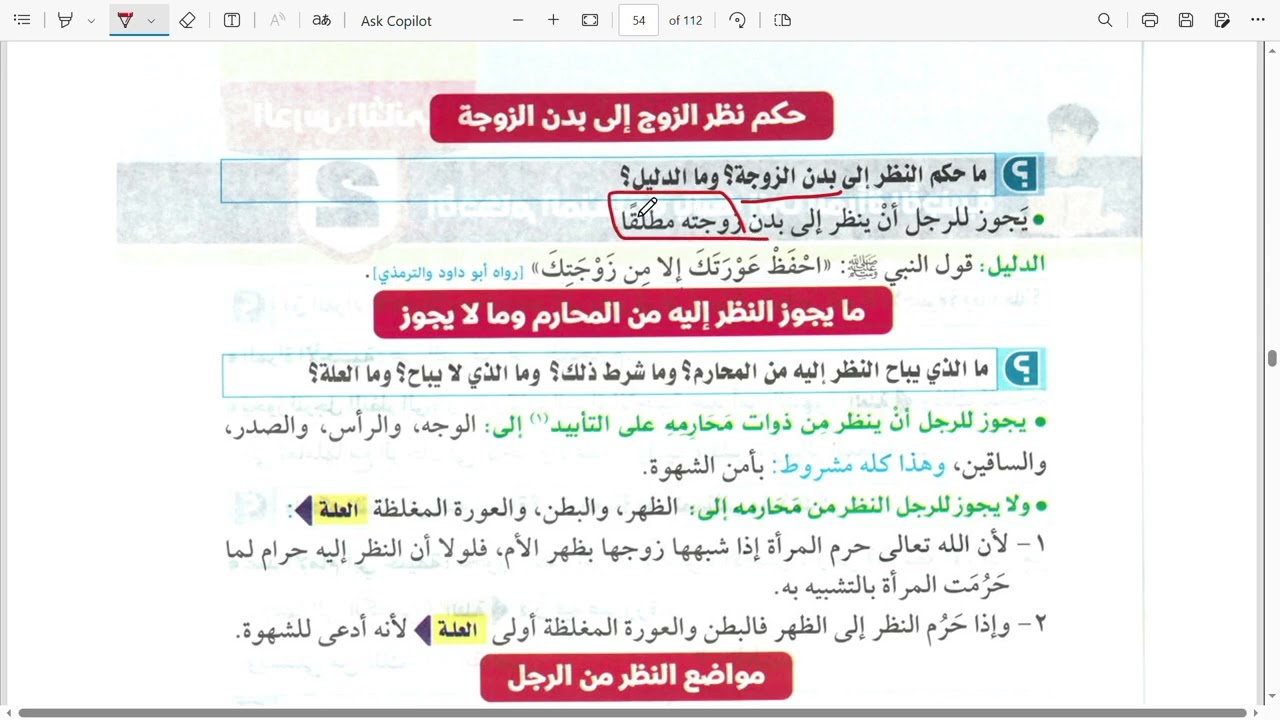The height and width of the screenshot is (720, 1280).
Task: Click Ask Copilot button
Action: click(x=396, y=20)
